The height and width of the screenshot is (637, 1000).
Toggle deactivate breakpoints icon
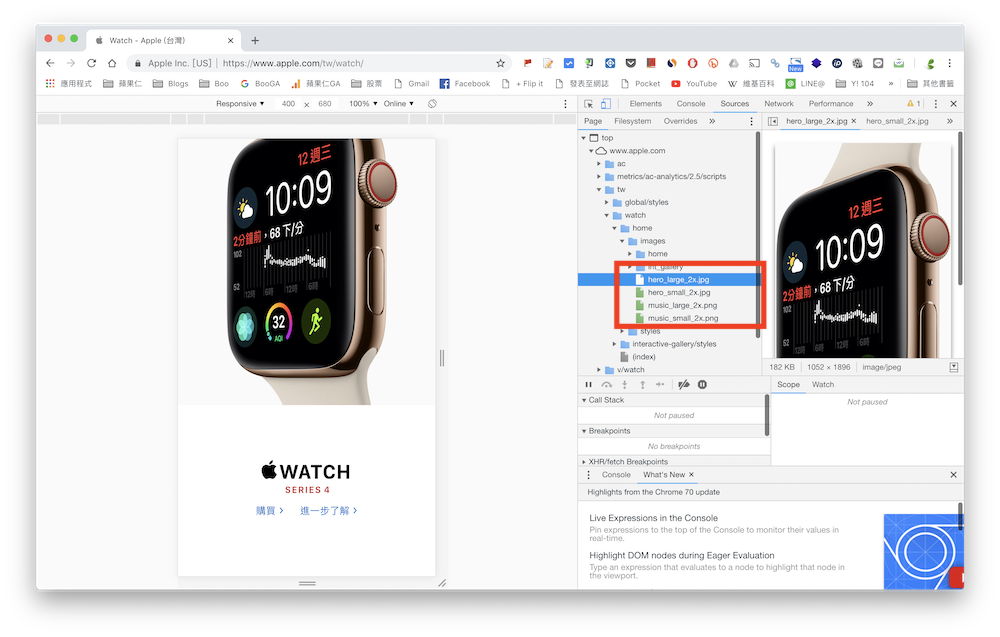coord(684,384)
